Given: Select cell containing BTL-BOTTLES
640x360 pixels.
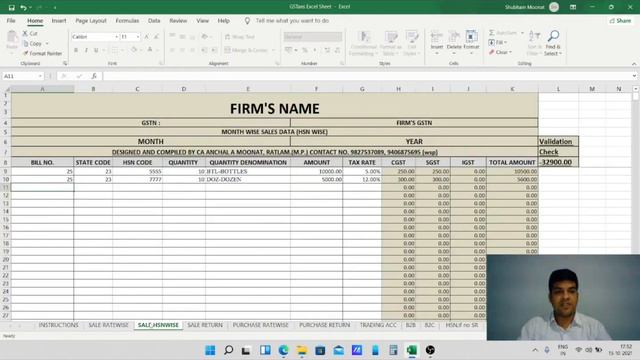Looking at the screenshot, I should [x=248, y=171].
